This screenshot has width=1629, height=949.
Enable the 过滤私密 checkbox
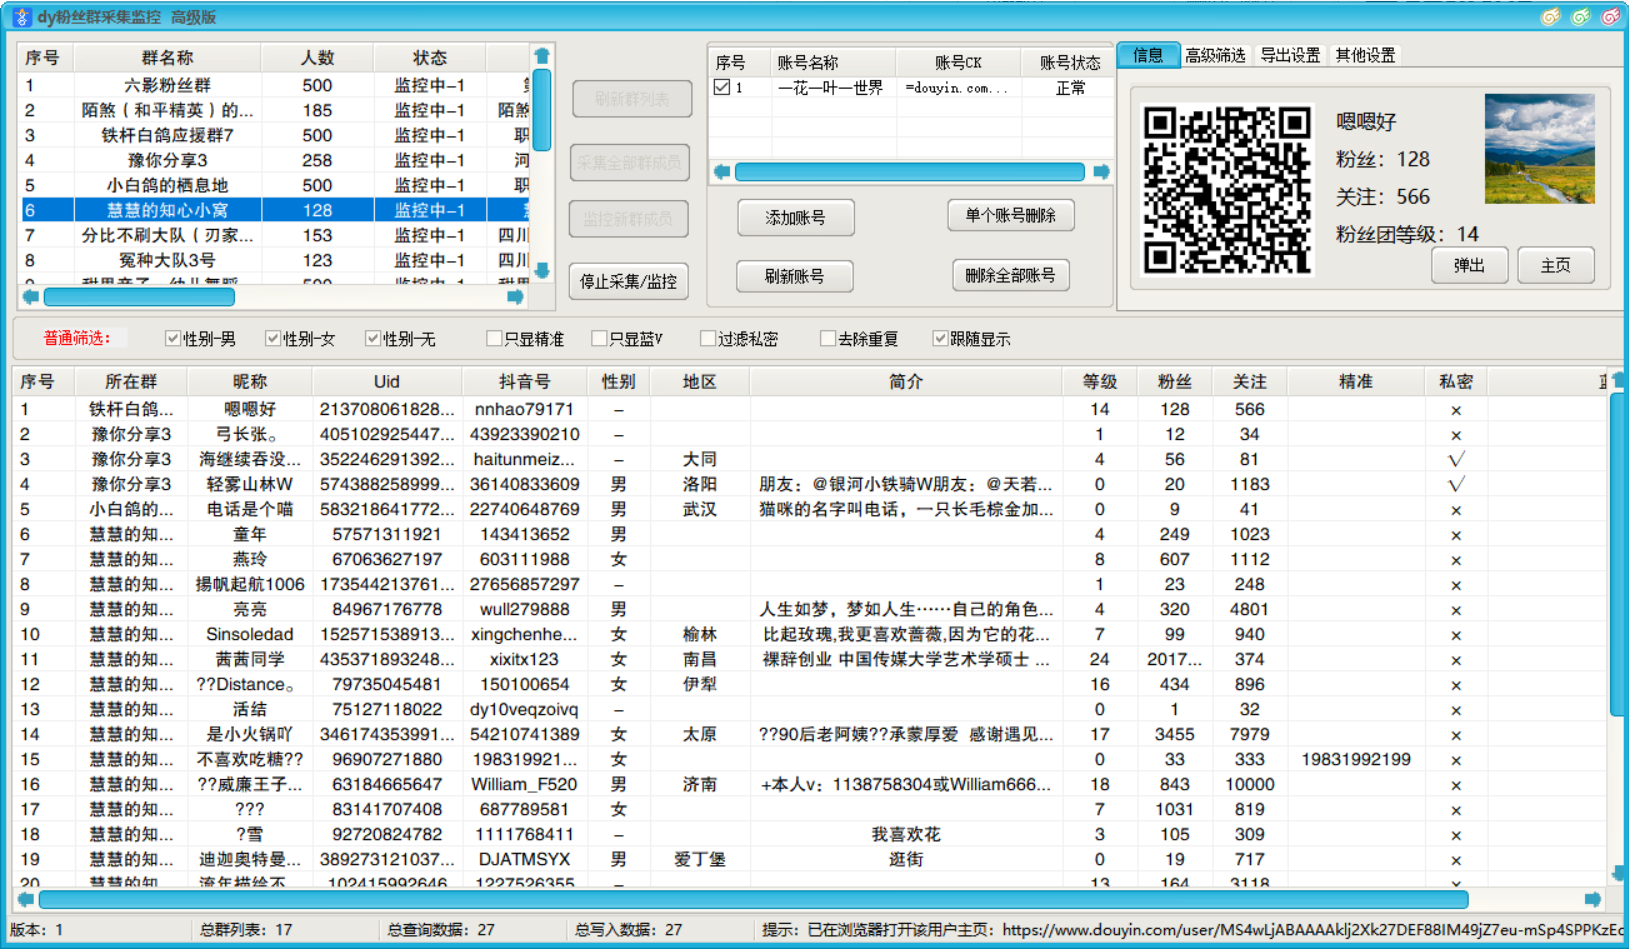(x=708, y=339)
